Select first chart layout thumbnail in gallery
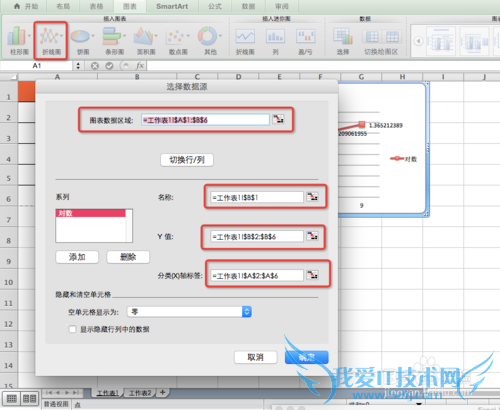This screenshot has width=500, height=410. [441, 41]
